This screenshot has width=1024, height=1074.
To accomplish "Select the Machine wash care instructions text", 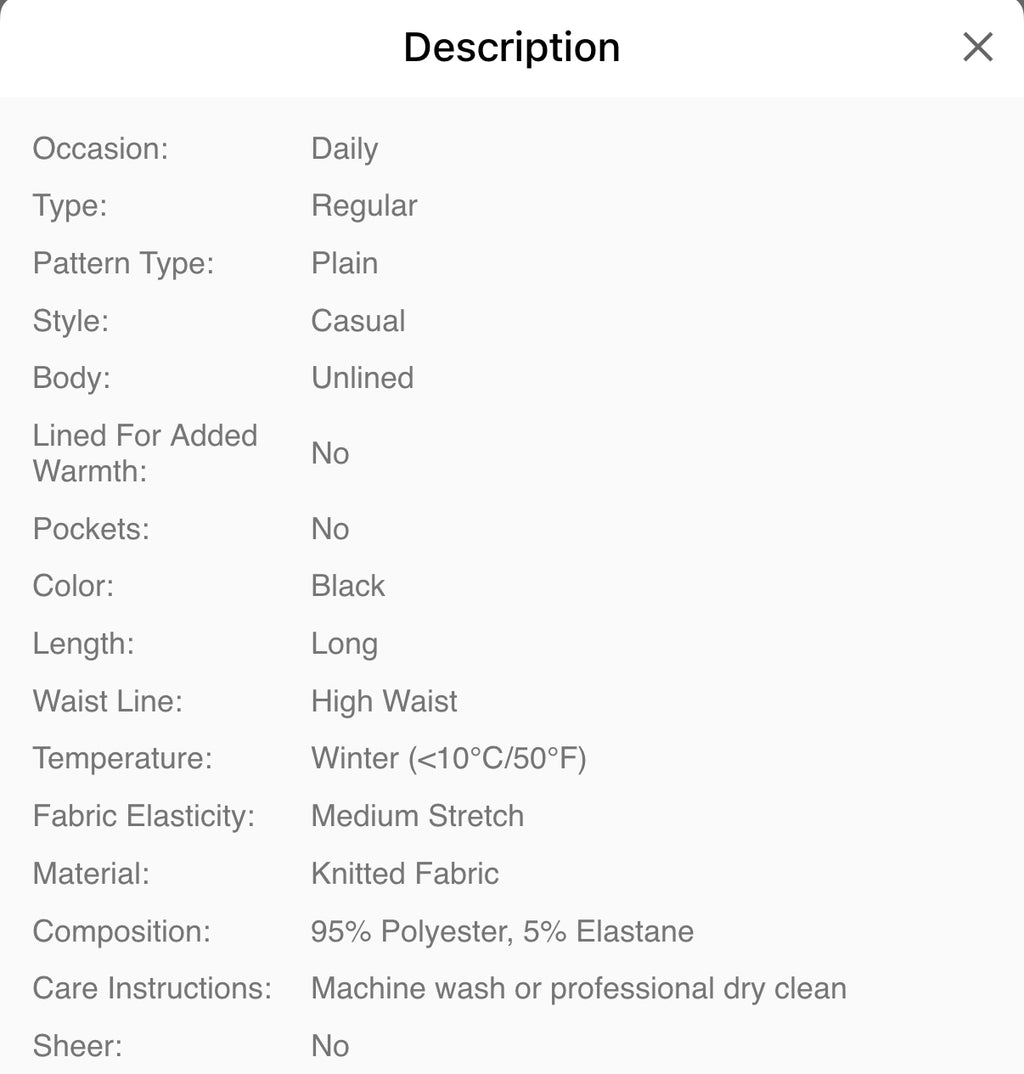I will pos(578,988).
